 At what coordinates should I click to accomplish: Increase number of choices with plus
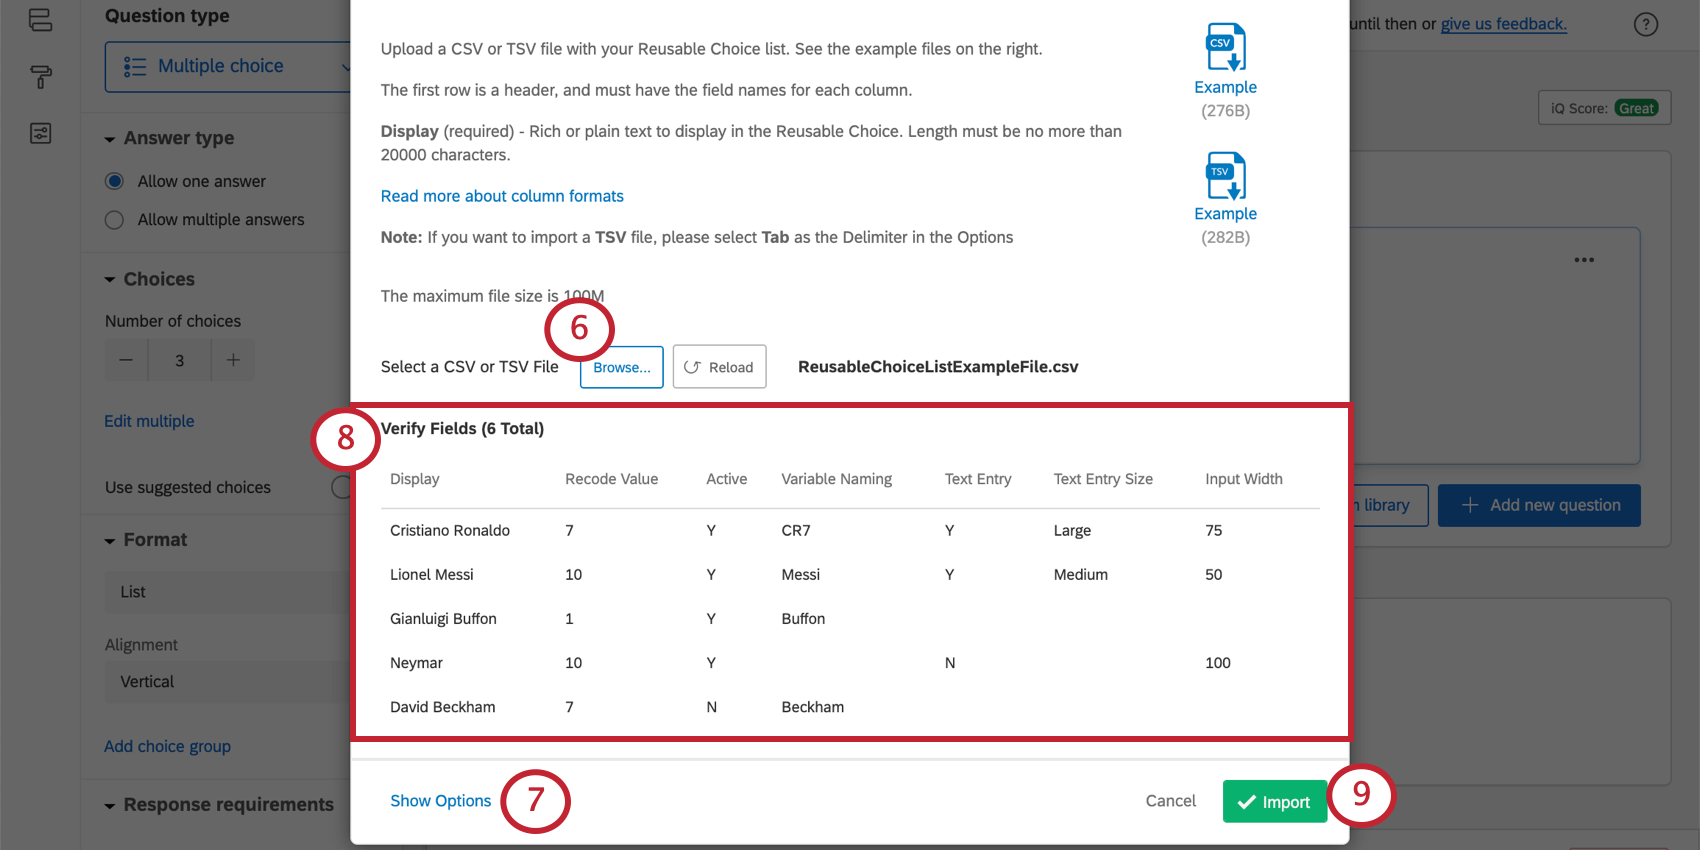point(233,360)
